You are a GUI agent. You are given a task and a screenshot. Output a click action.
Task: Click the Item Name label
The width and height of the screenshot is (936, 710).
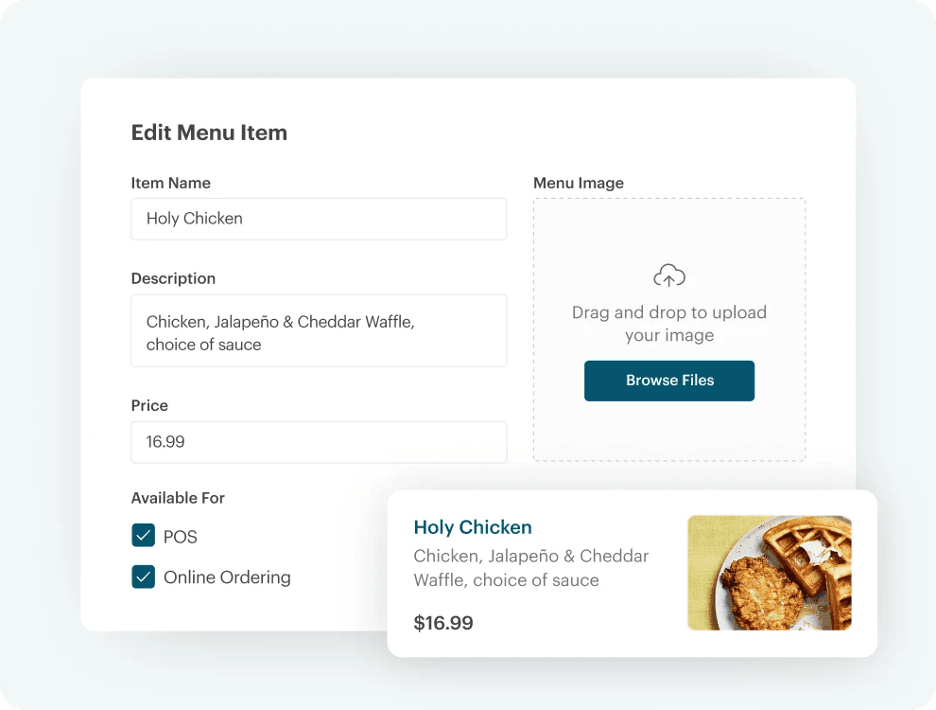(x=170, y=183)
